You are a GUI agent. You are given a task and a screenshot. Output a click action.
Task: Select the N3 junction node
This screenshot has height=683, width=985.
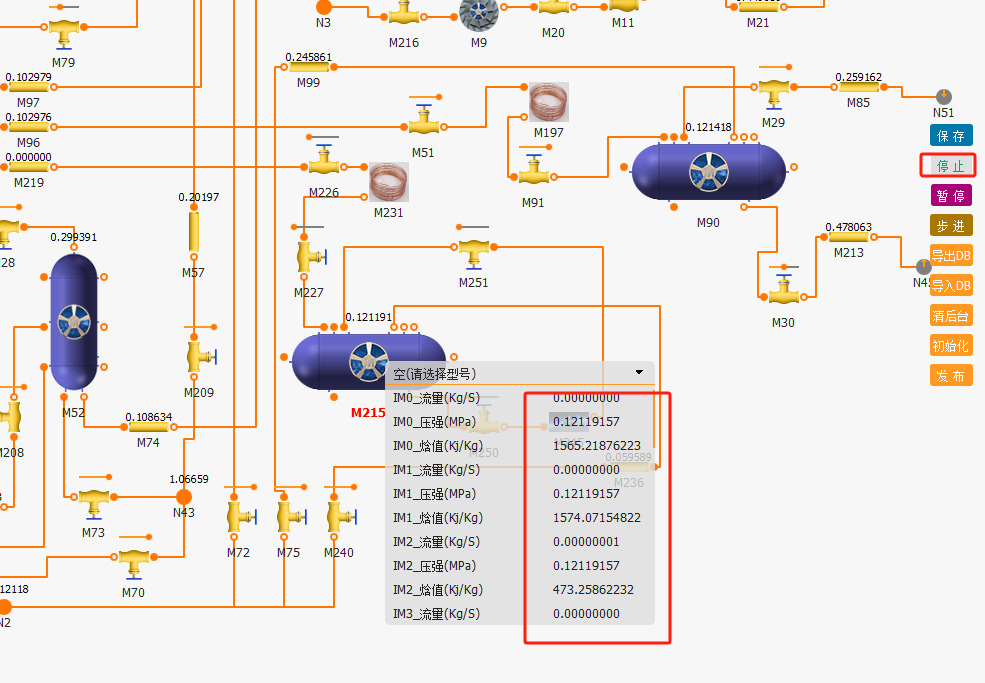pos(324,7)
